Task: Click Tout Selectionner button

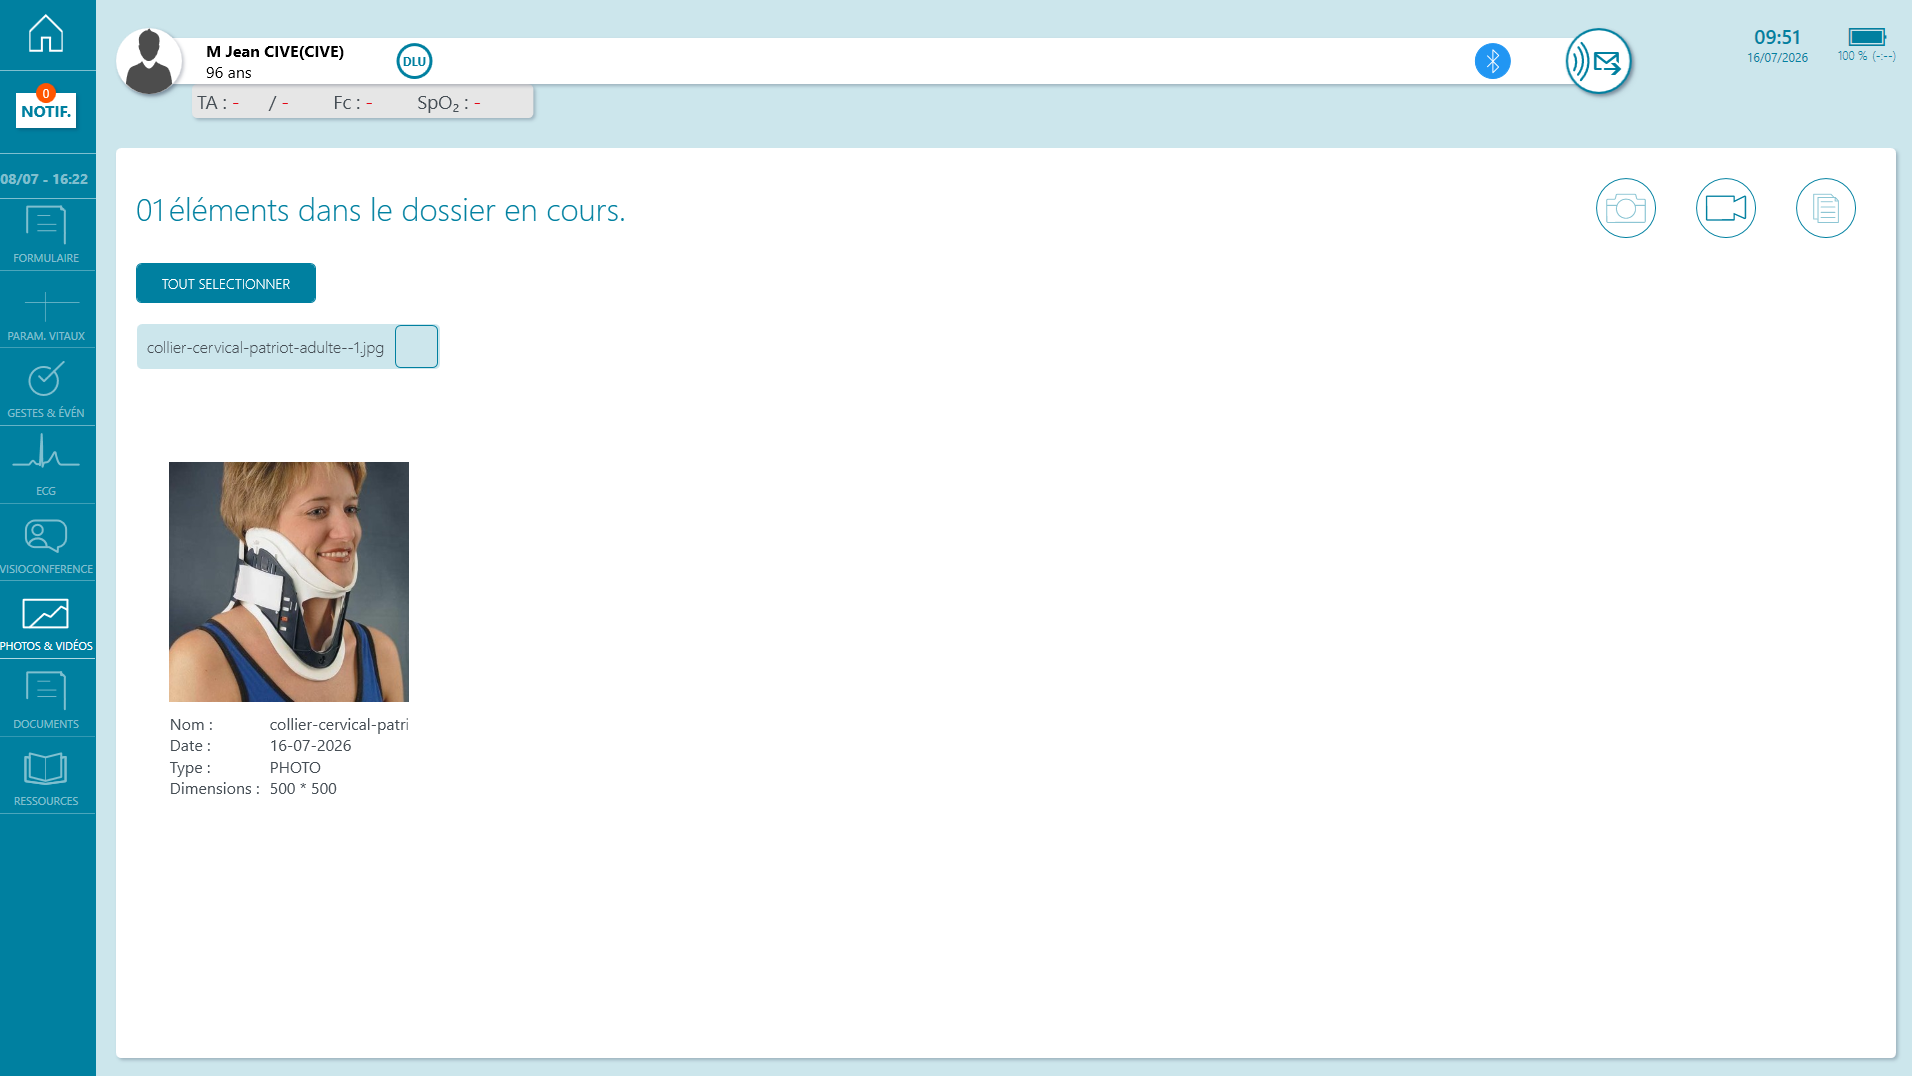Action: pos(226,283)
